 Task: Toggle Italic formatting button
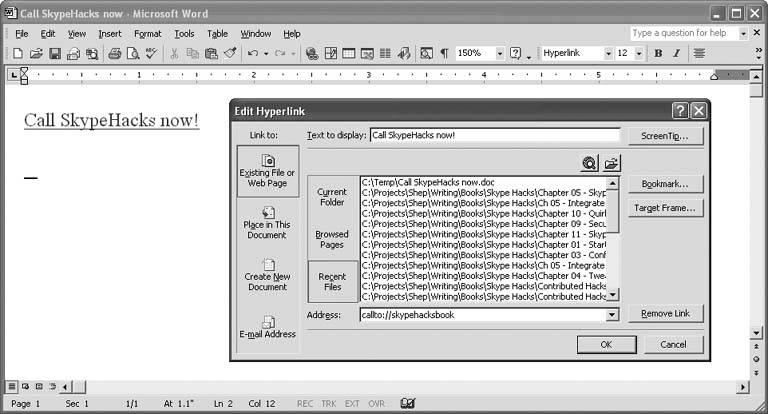click(677, 53)
